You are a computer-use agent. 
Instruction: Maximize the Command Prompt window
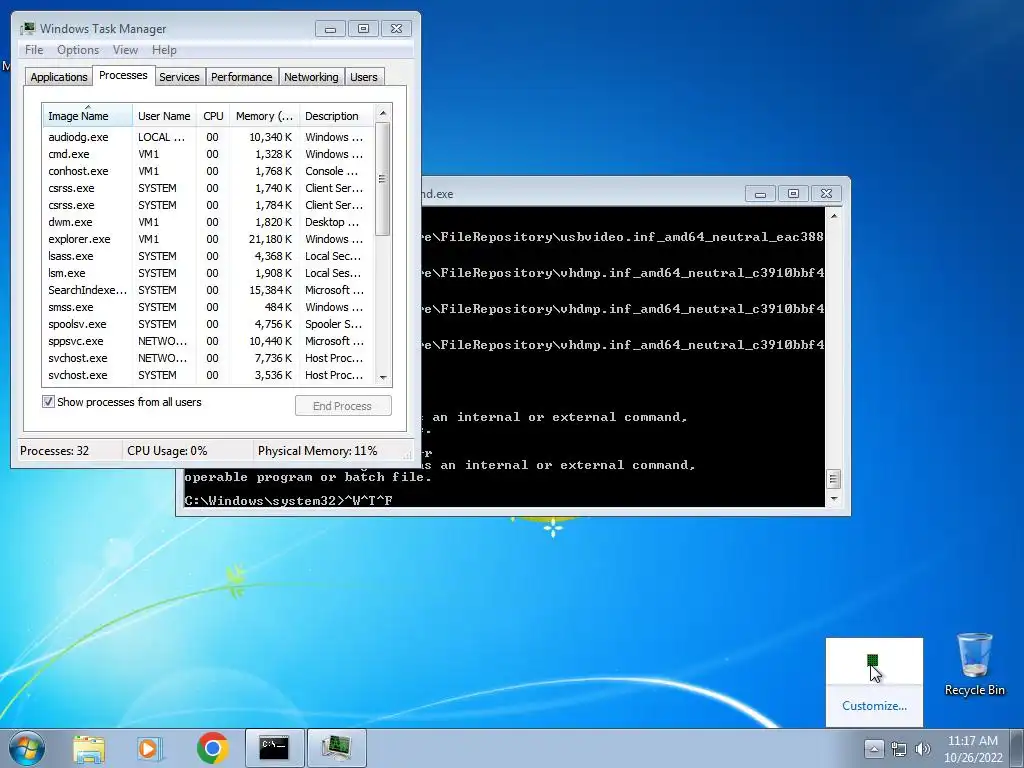tap(793, 194)
